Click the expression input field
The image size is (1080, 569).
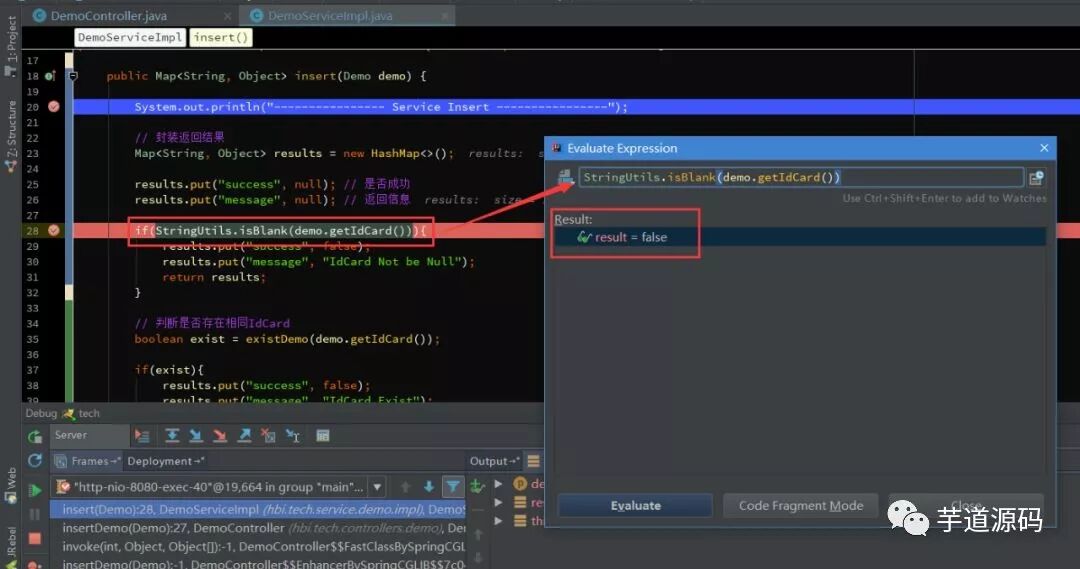click(x=800, y=178)
